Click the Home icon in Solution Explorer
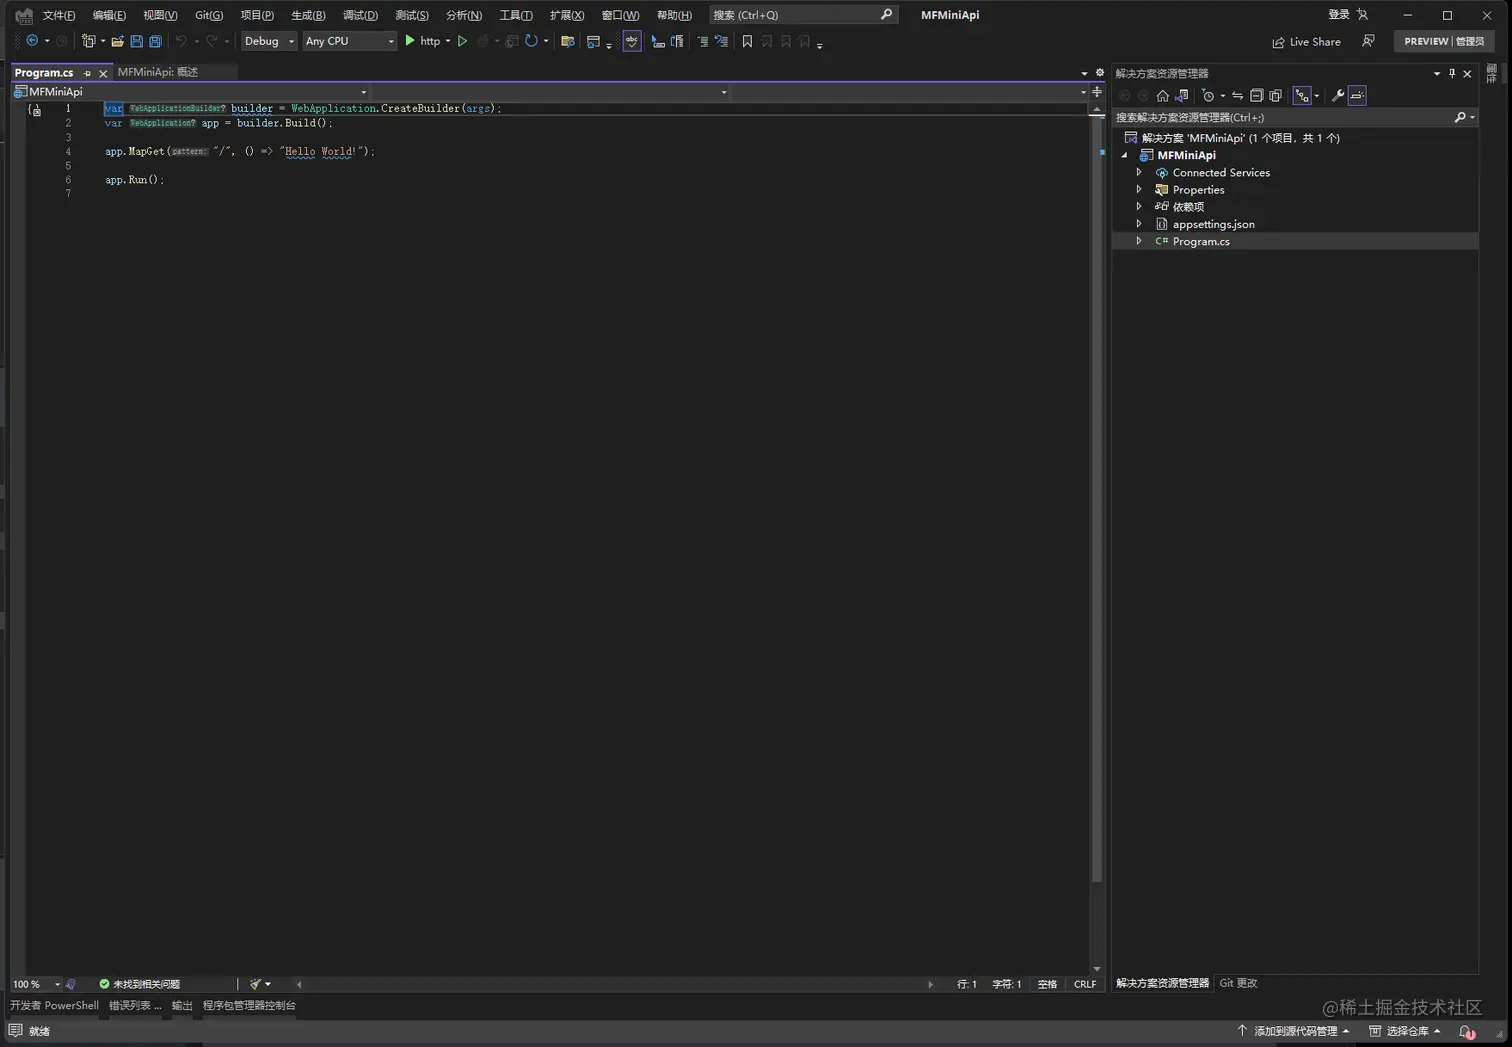1512x1047 pixels. (x=1162, y=96)
